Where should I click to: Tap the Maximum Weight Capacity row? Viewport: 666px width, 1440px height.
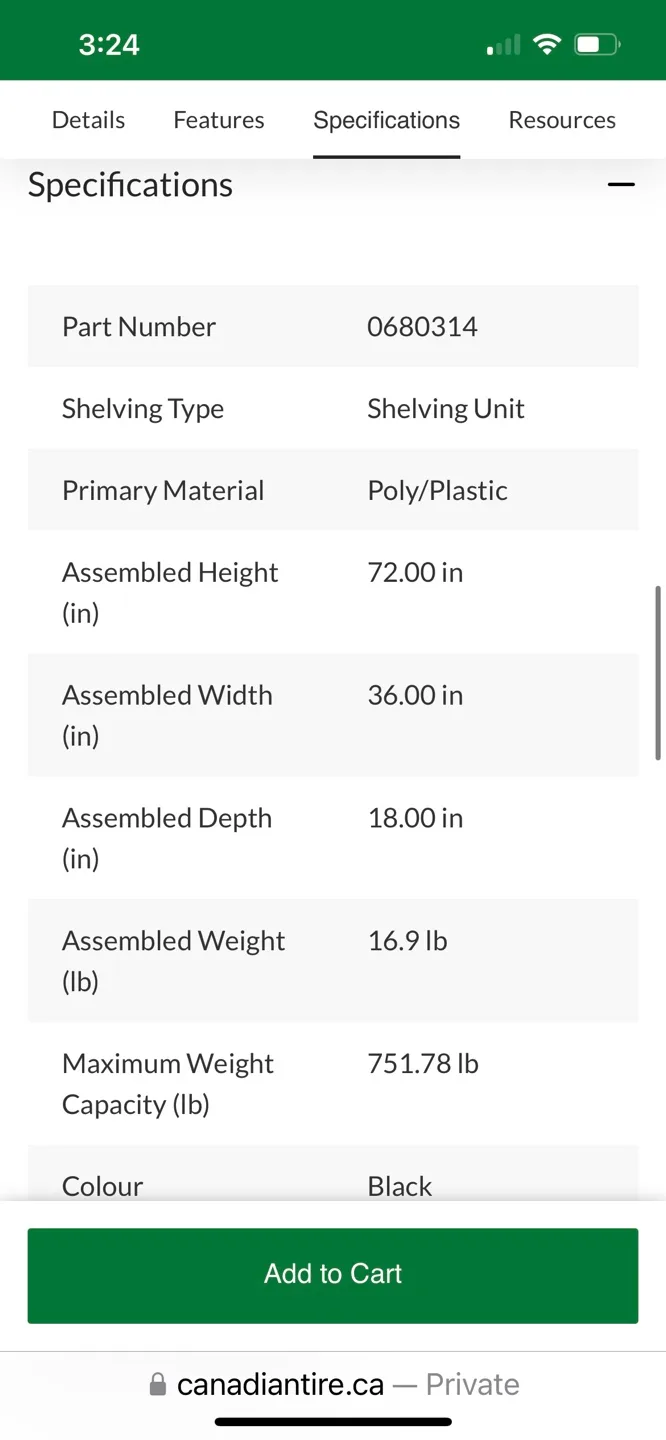pos(333,1083)
